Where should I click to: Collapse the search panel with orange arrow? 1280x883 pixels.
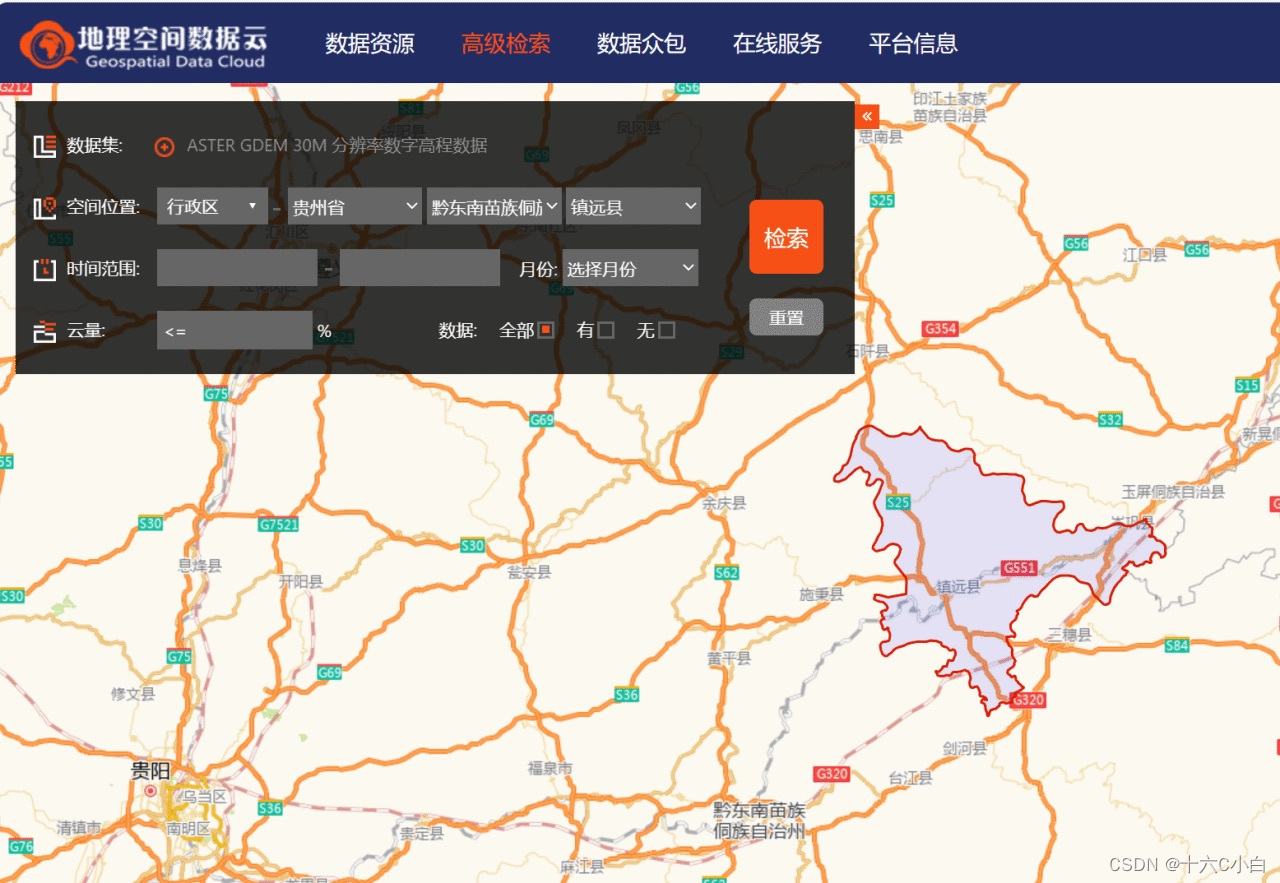click(867, 116)
